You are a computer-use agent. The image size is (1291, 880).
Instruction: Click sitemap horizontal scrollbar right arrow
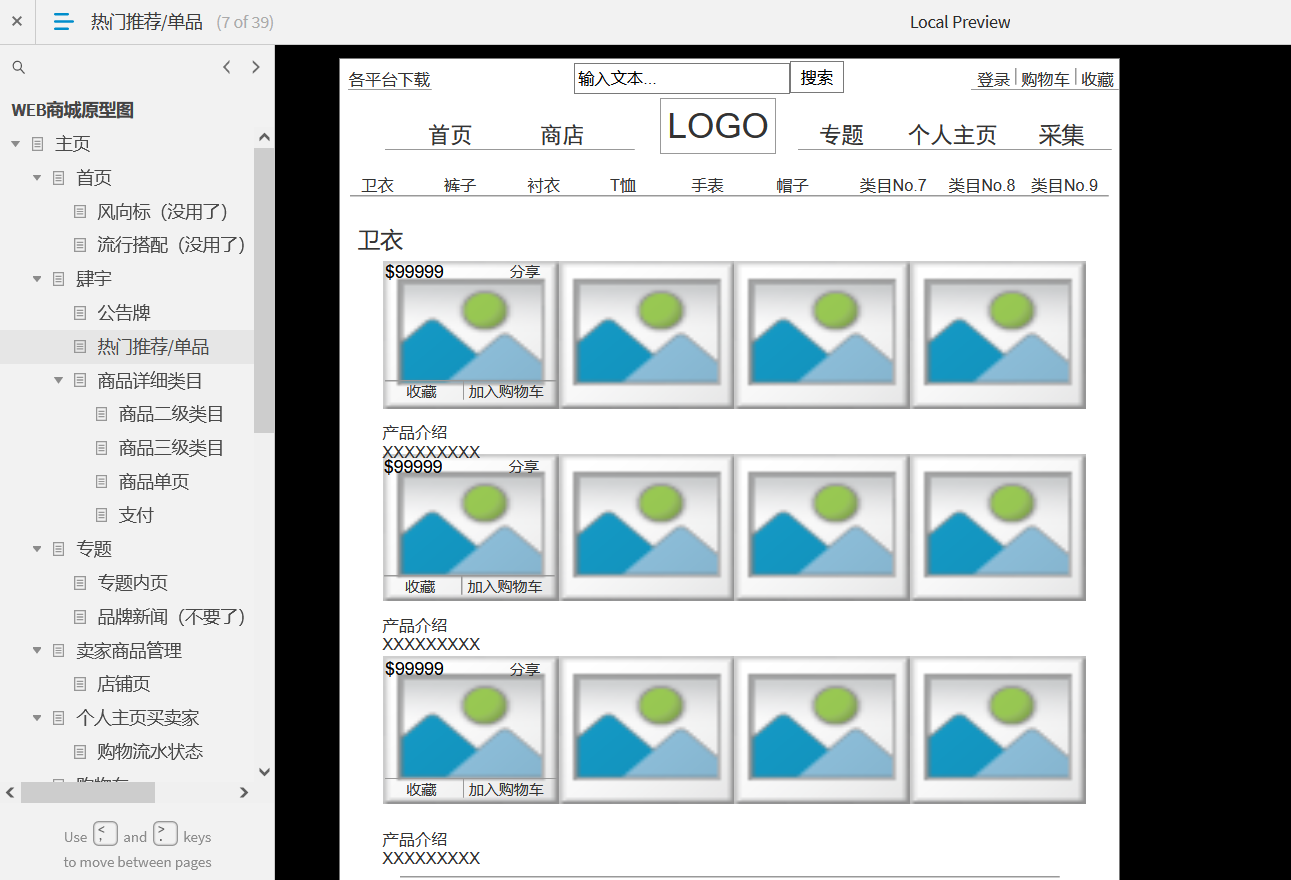[243, 793]
